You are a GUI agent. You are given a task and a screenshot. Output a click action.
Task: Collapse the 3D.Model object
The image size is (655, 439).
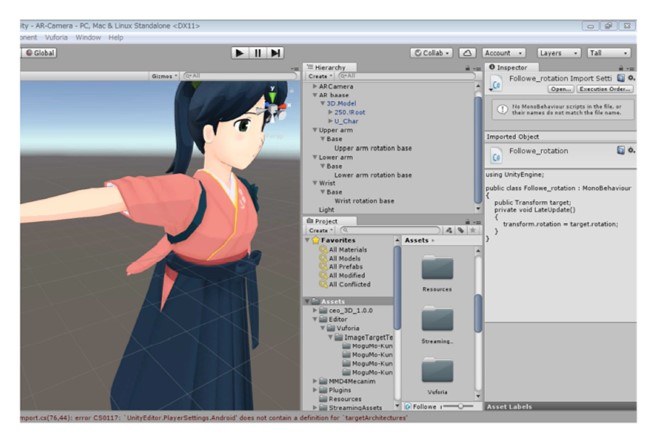pyautogui.click(x=323, y=104)
